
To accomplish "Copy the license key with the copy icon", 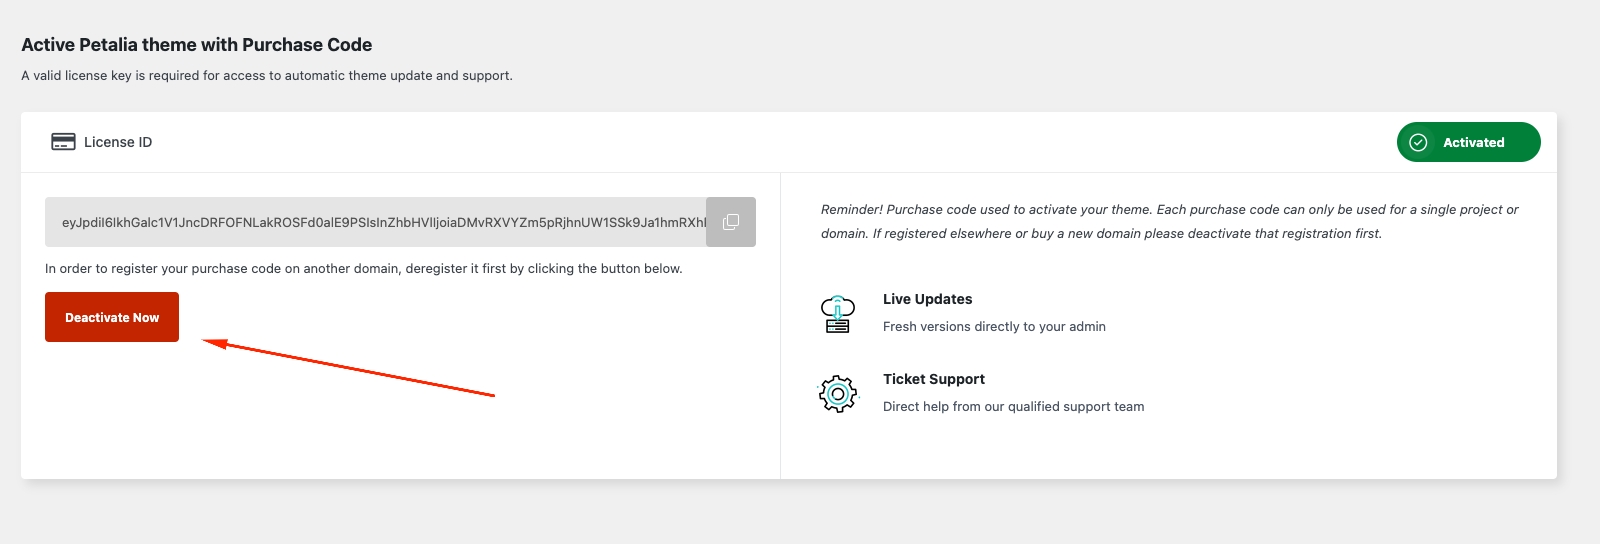I will (x=731, y=222).
